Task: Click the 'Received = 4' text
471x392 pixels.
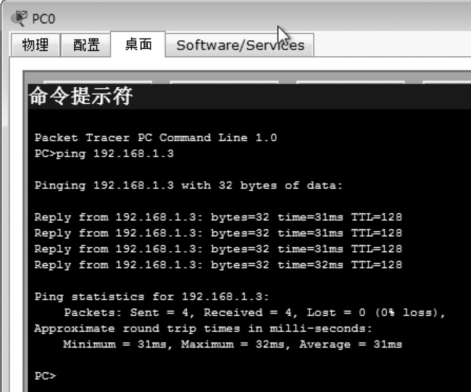Action: 248,313
